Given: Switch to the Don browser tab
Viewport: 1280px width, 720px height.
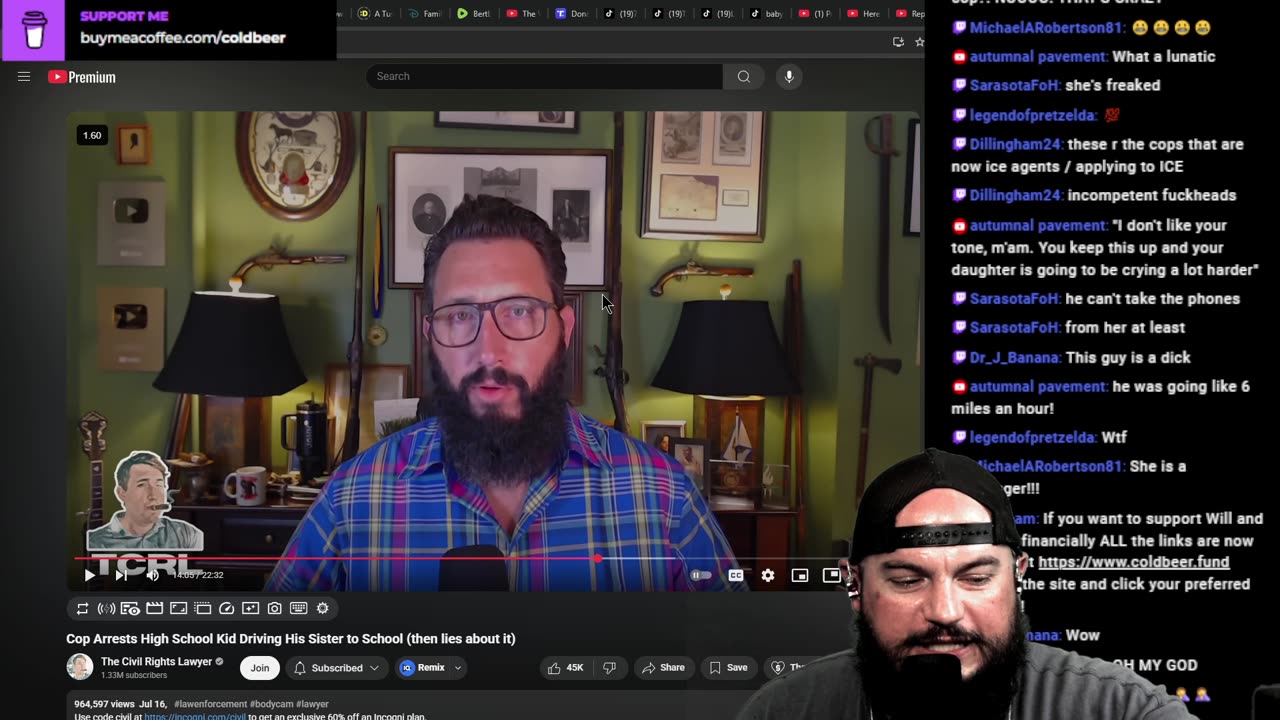Looking at the screenshot, I should (571, 13).
